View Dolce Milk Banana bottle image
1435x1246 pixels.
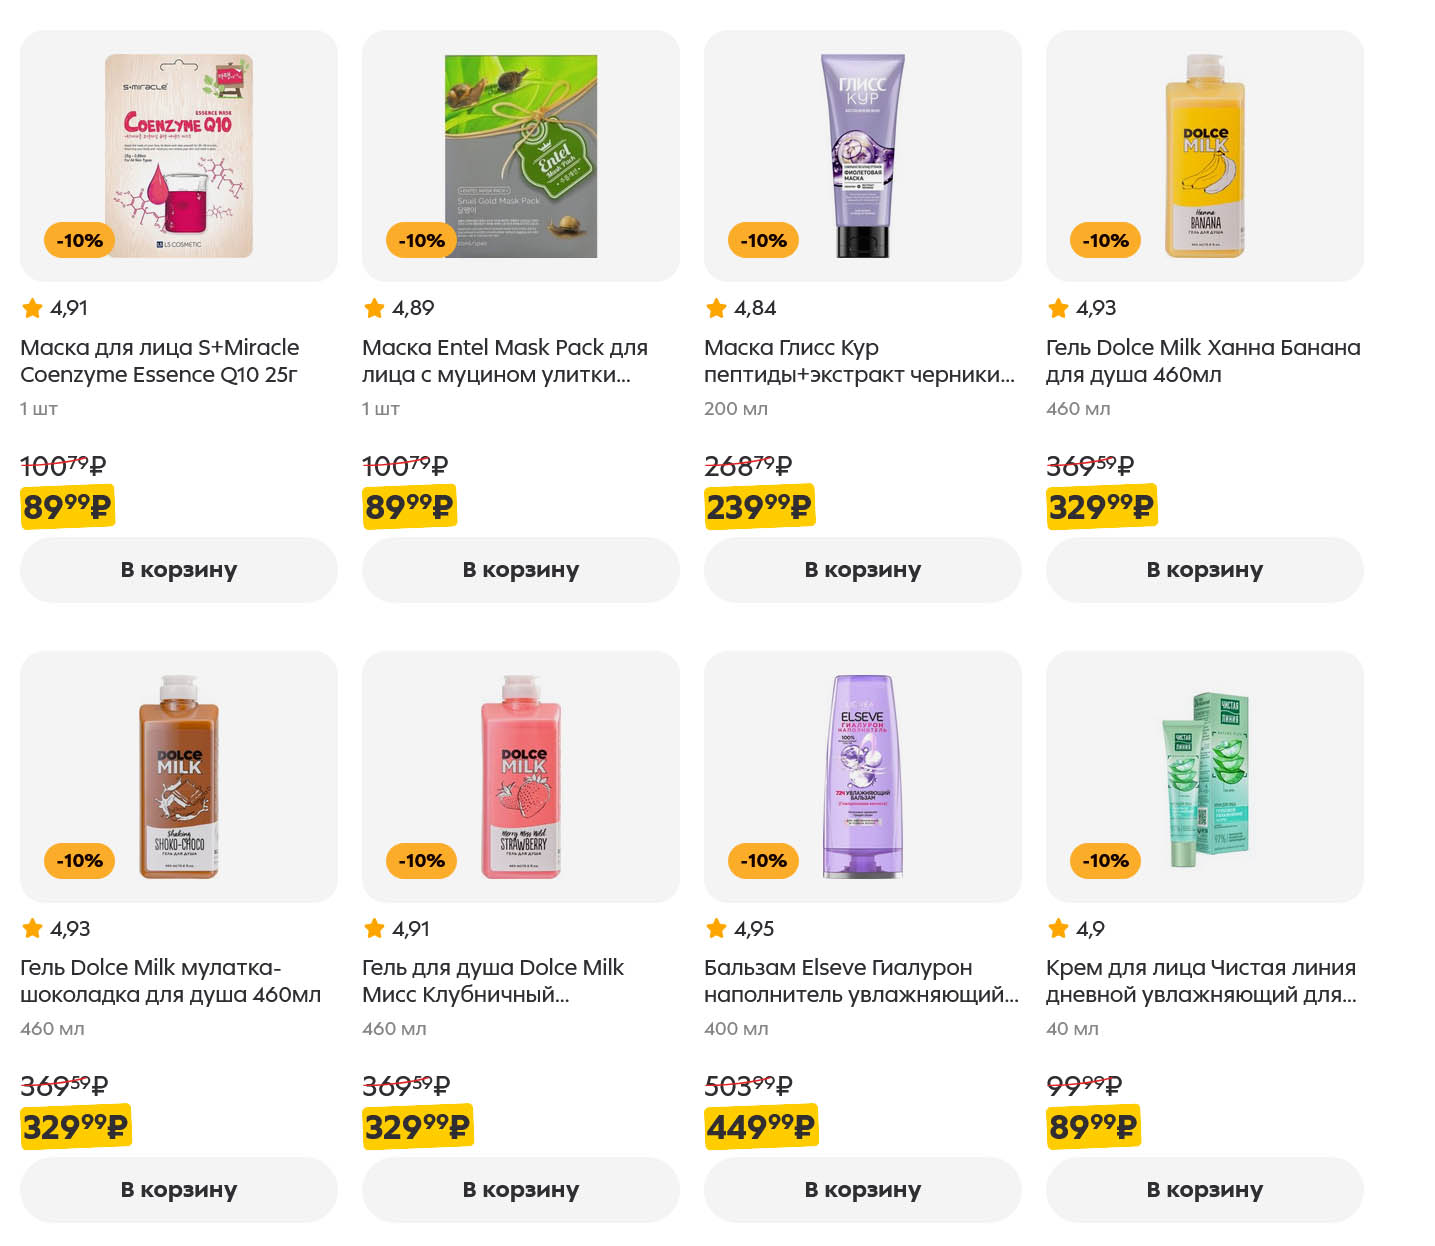(x=1205, y=156)
